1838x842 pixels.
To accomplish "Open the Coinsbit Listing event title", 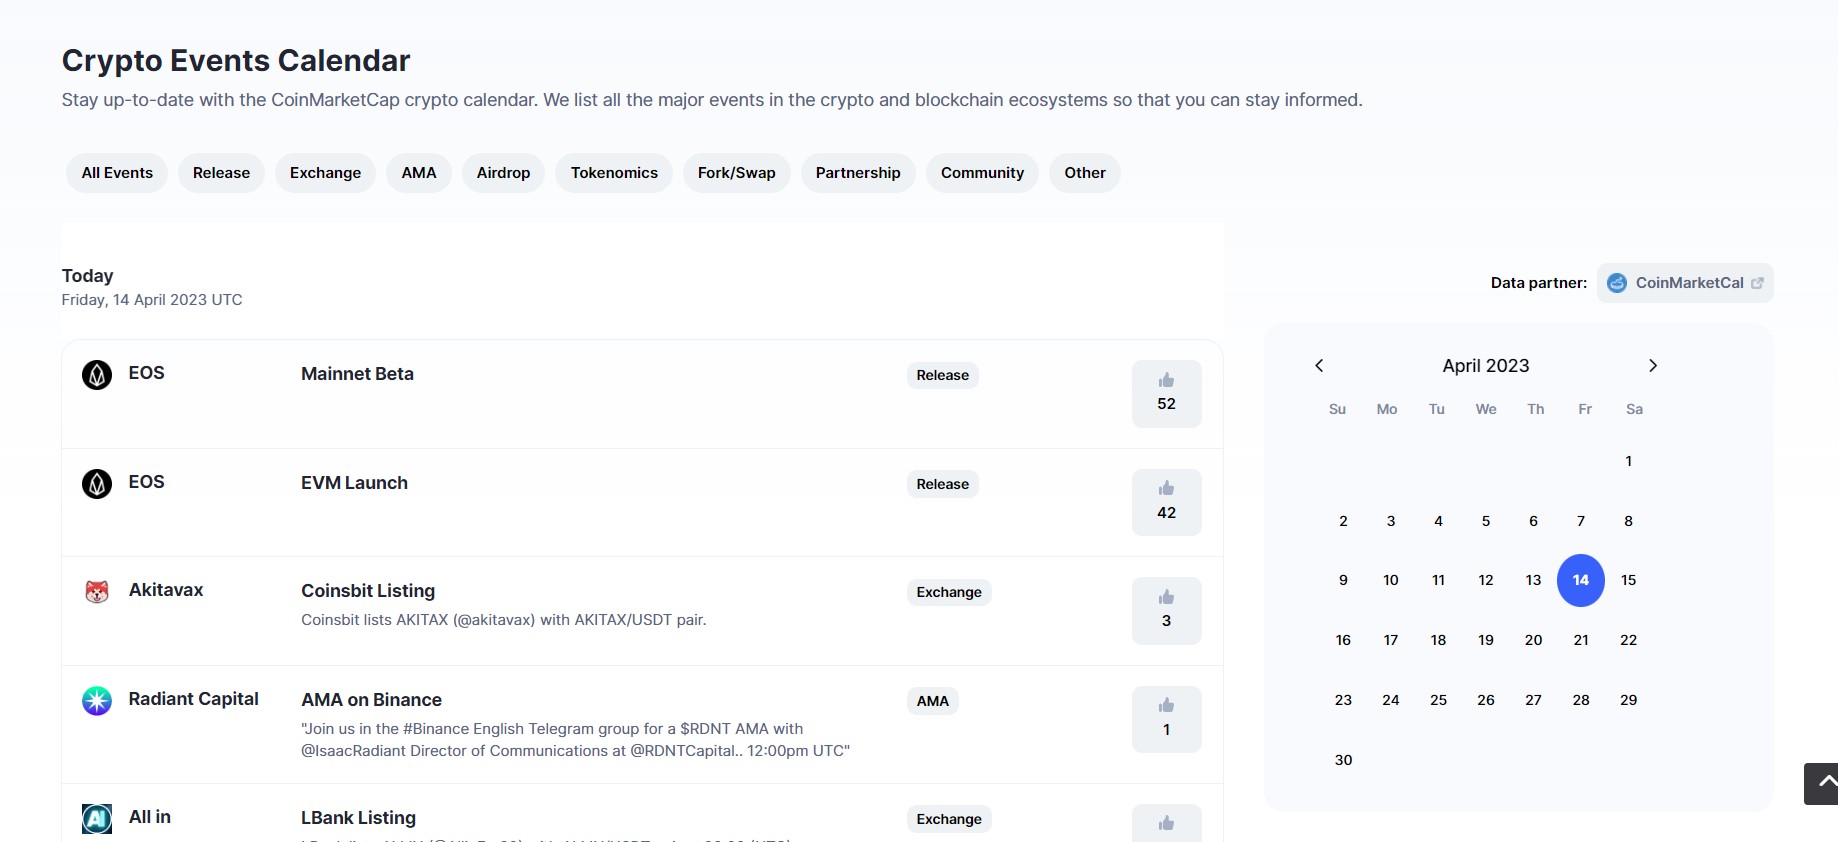I will coord(368,591).
